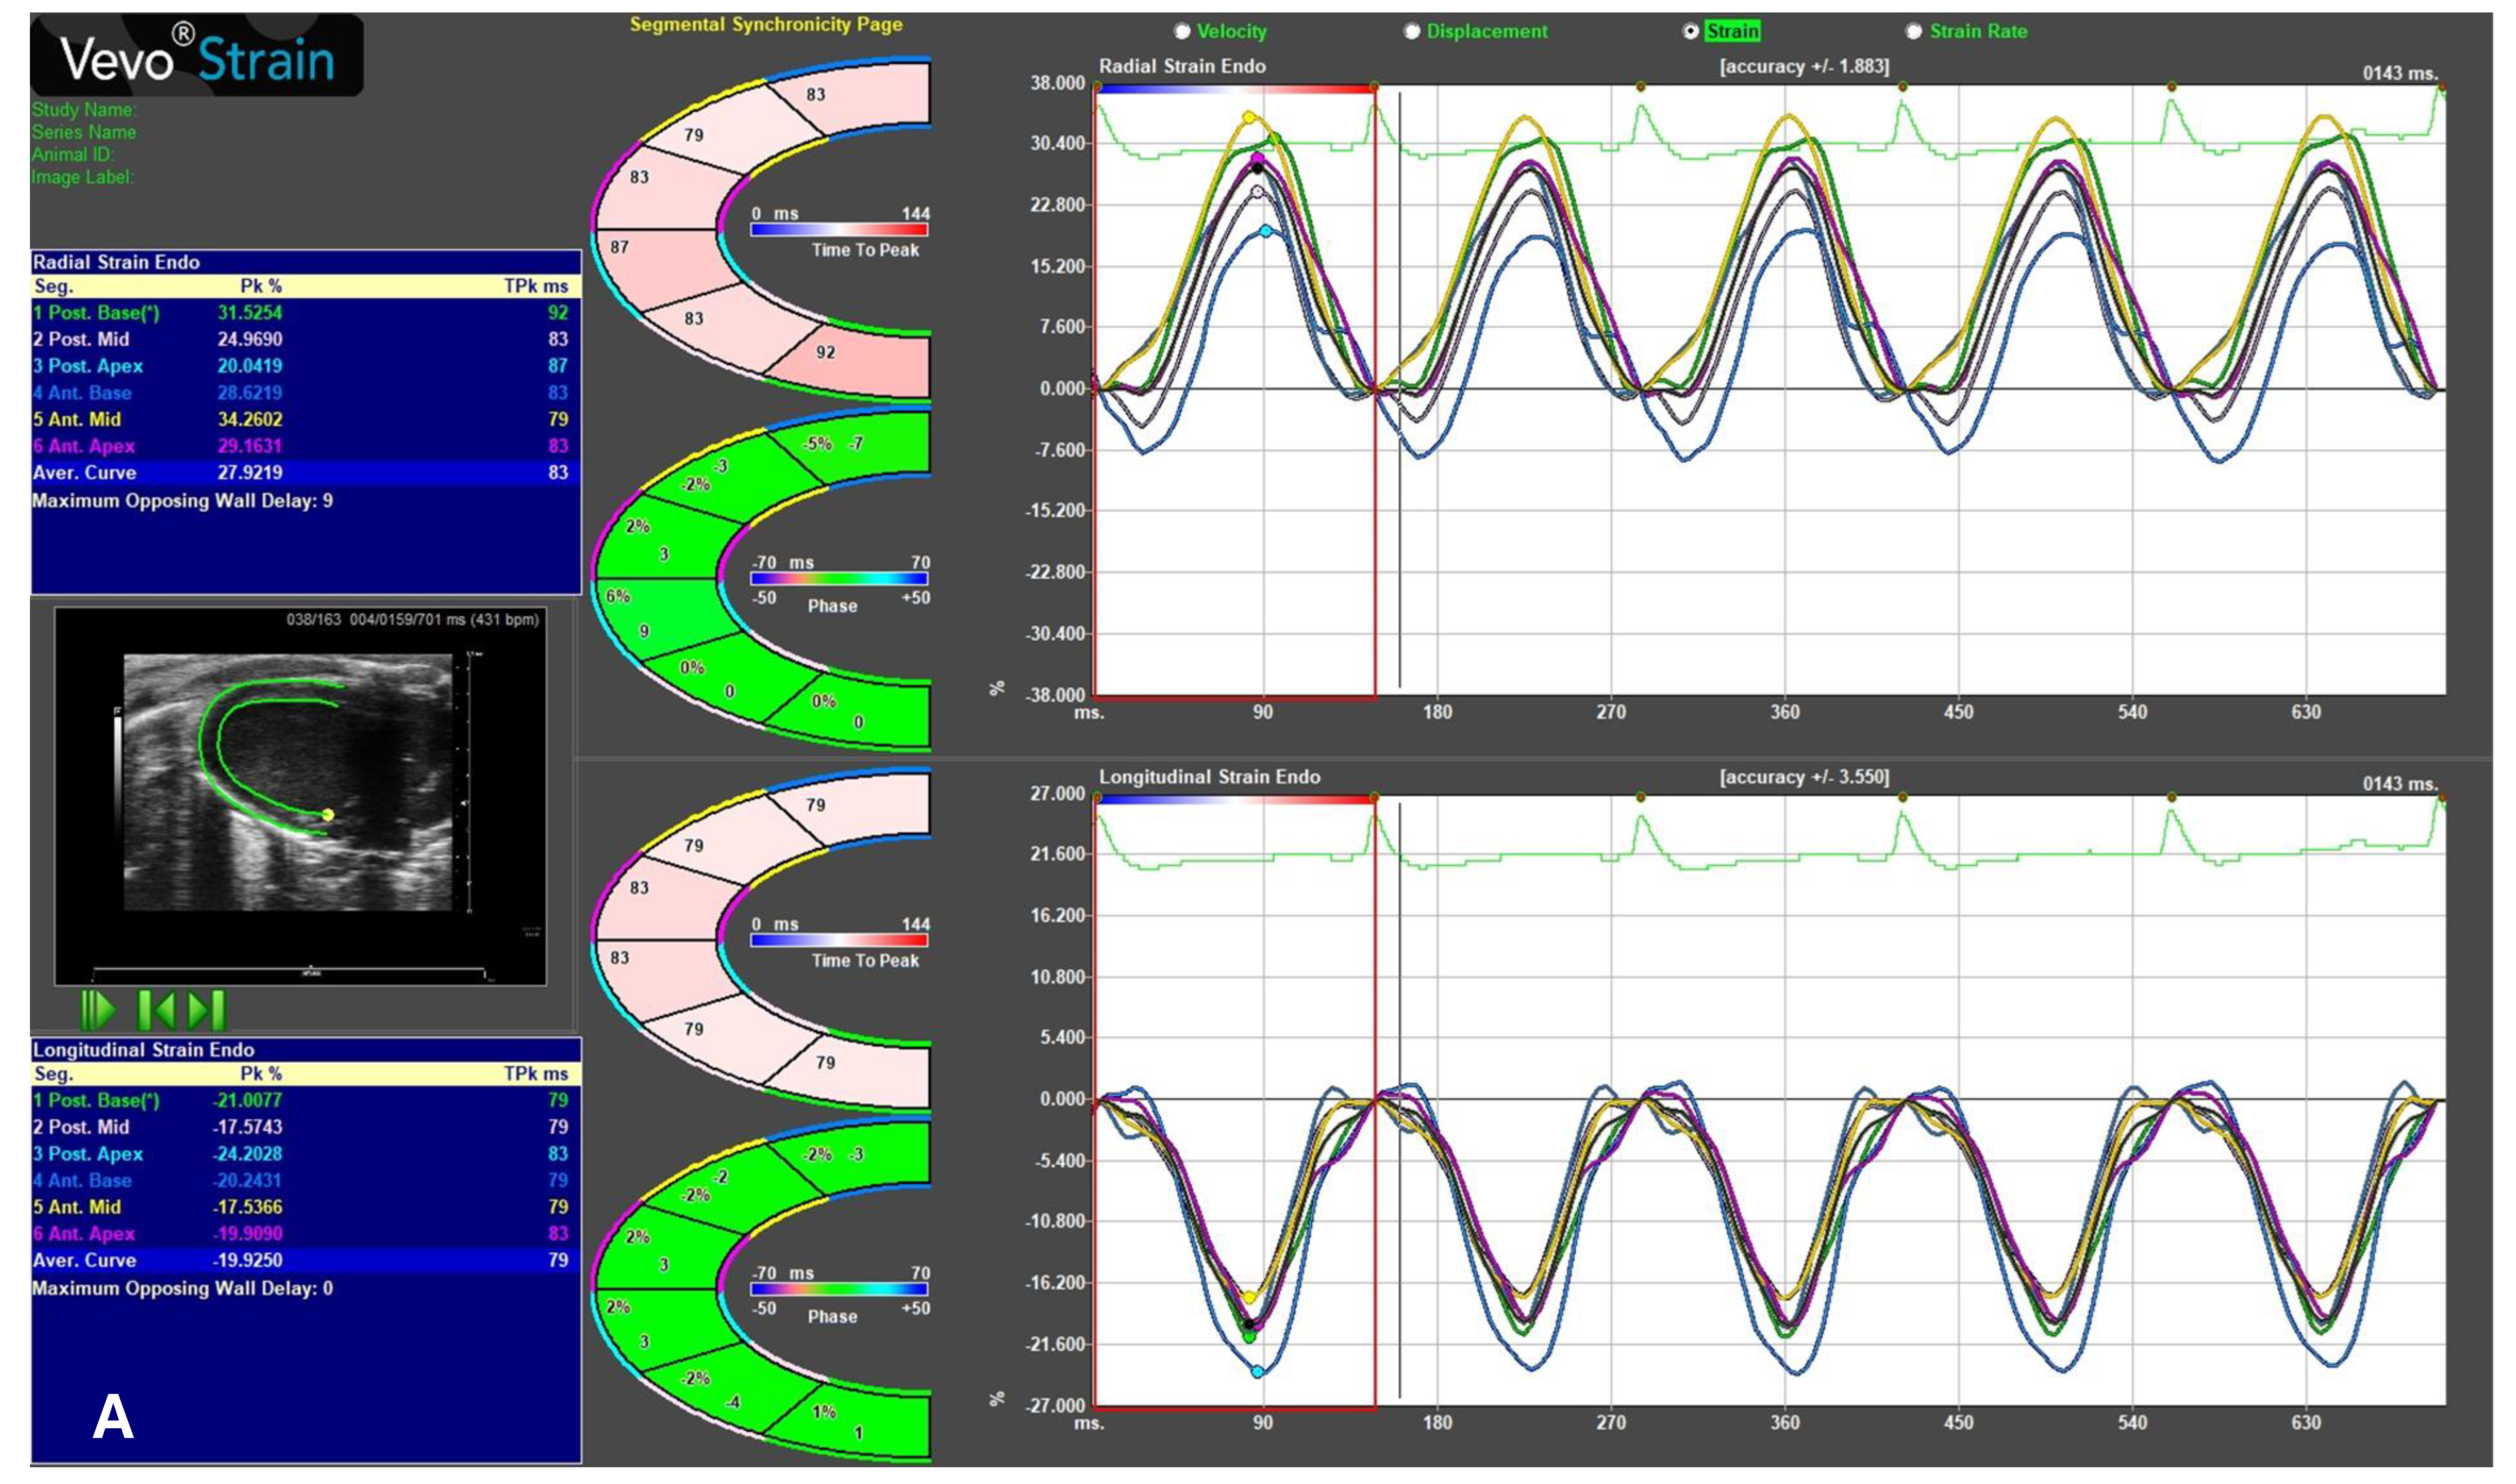
Task: Click yellow peak marker on radial strain curve
Action: coord(1248,117)
